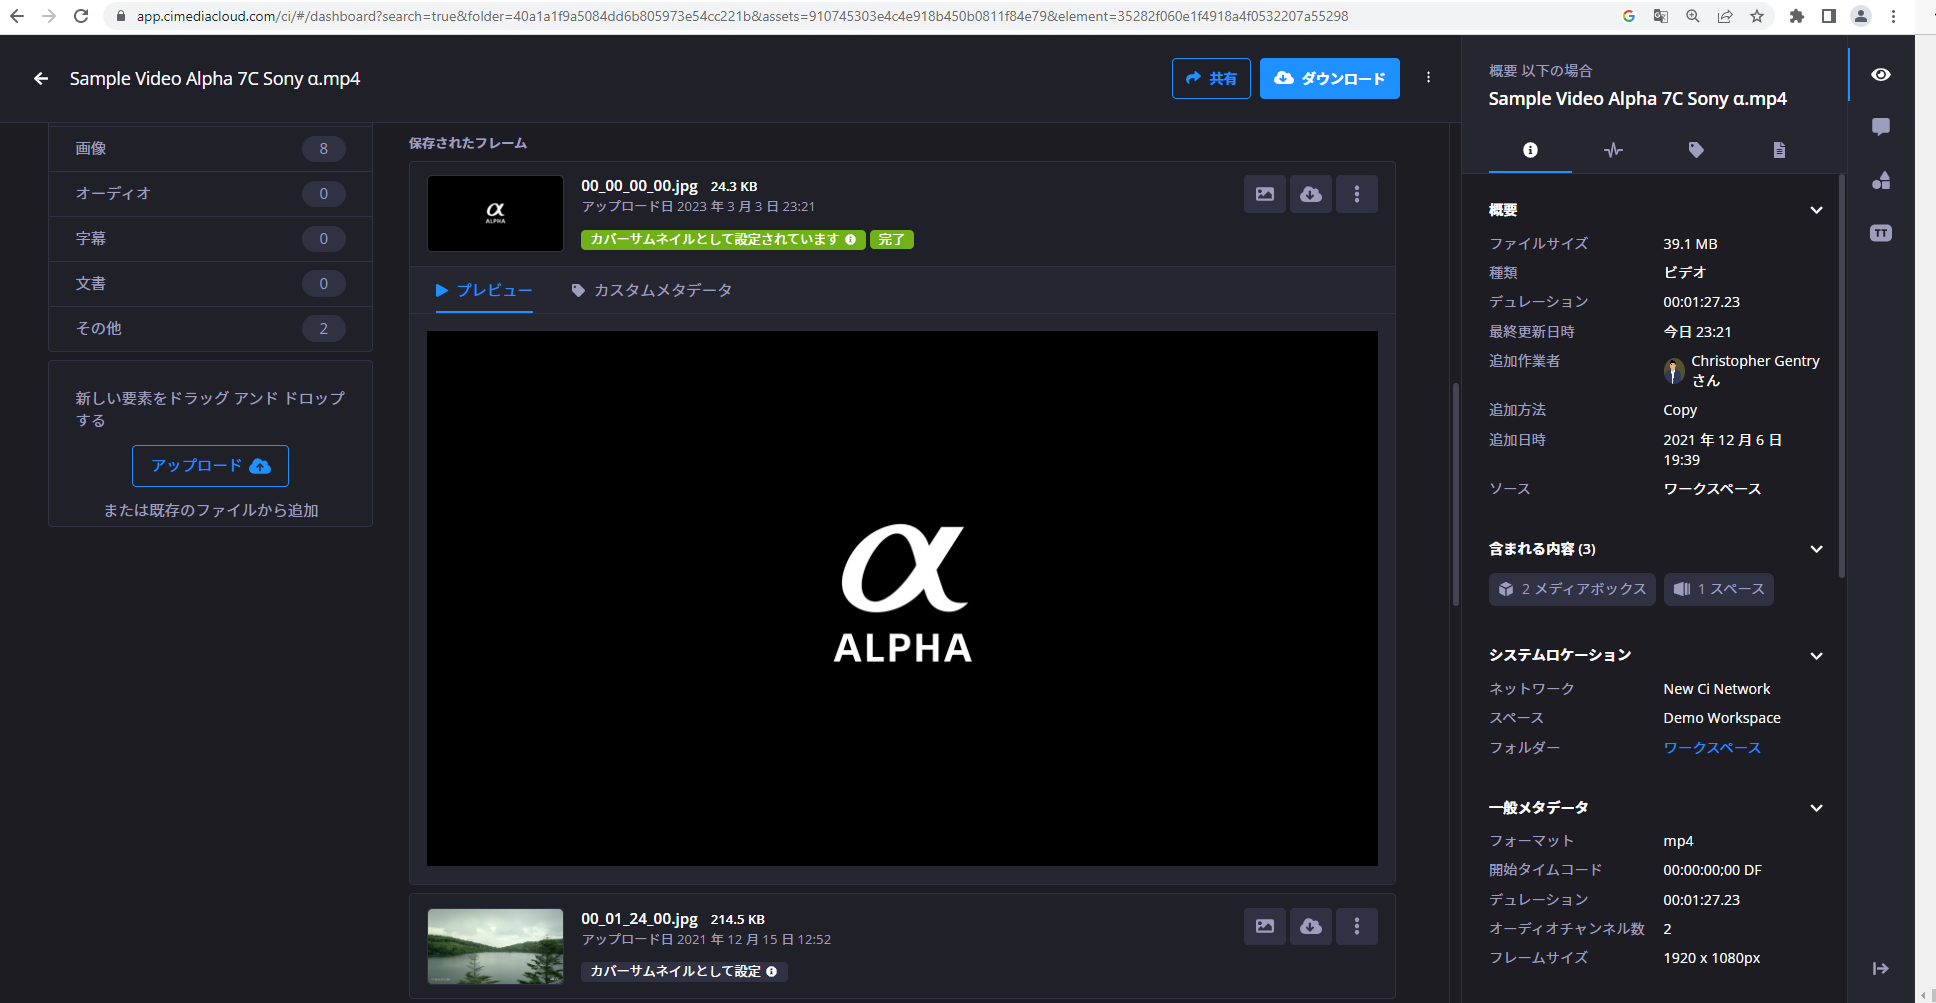This screenshot has height=1003, width=1936.
Task: Select the プレビュー tab
Action: click(484, 290)
